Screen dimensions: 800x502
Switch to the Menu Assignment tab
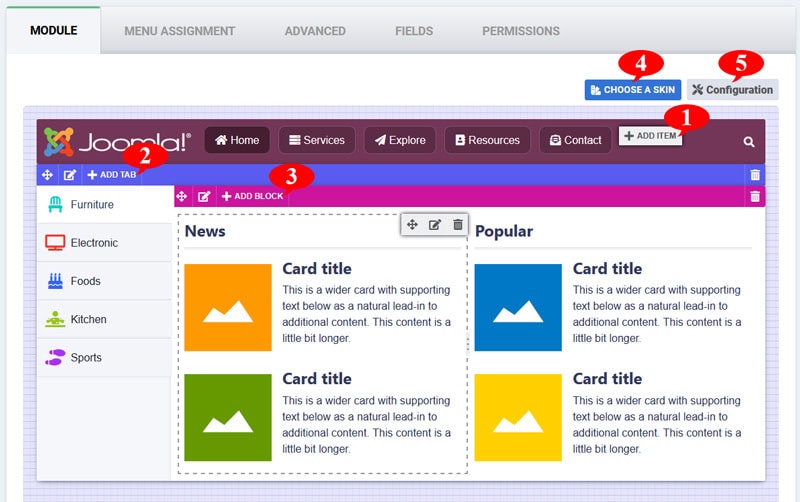pos(180,31)
